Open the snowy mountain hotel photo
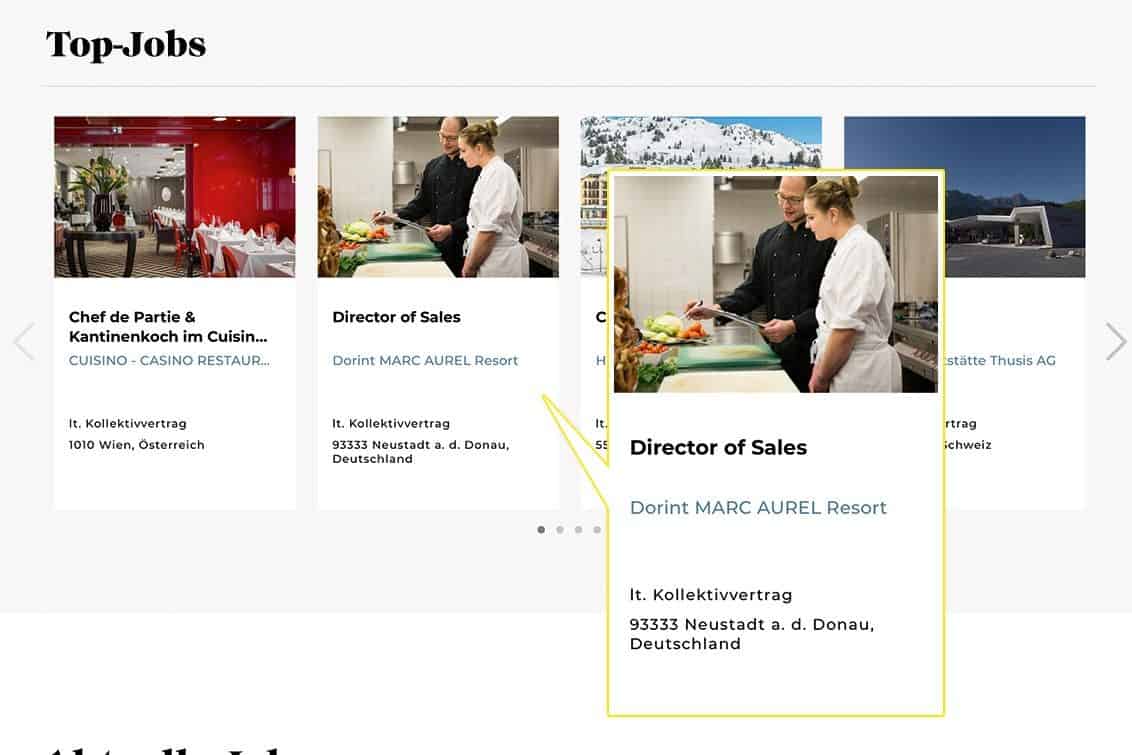The height and width of the screenshot is (755, 1132). [701, 143]
